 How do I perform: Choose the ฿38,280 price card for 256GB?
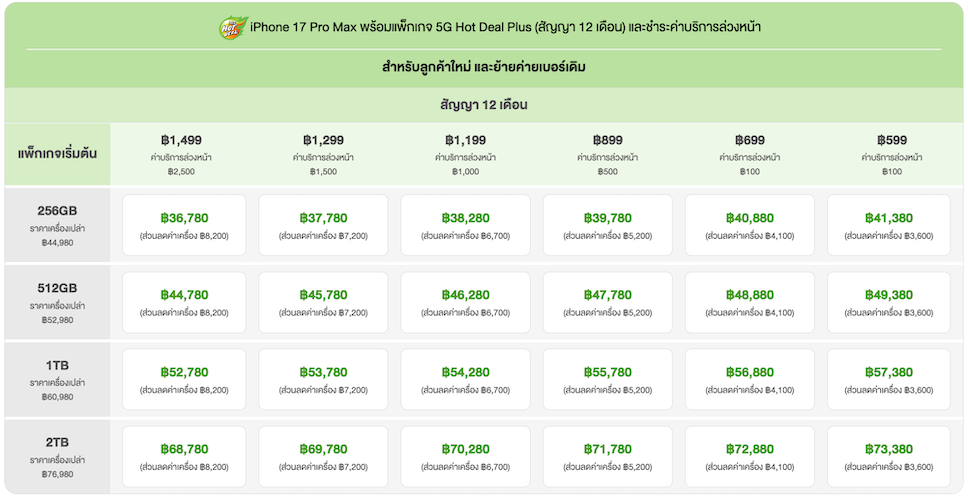[465, 225]
